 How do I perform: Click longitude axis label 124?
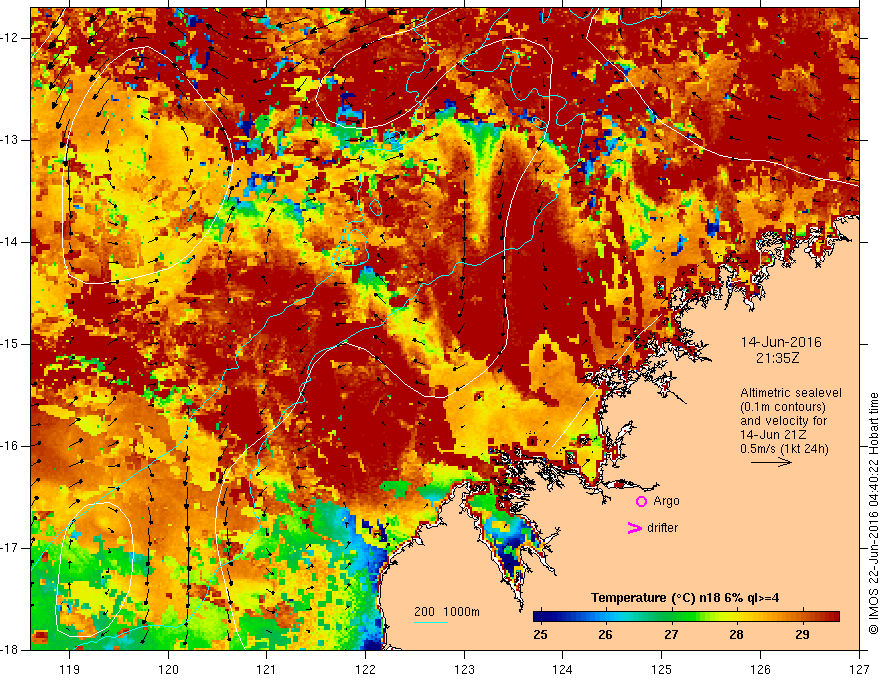562,669
